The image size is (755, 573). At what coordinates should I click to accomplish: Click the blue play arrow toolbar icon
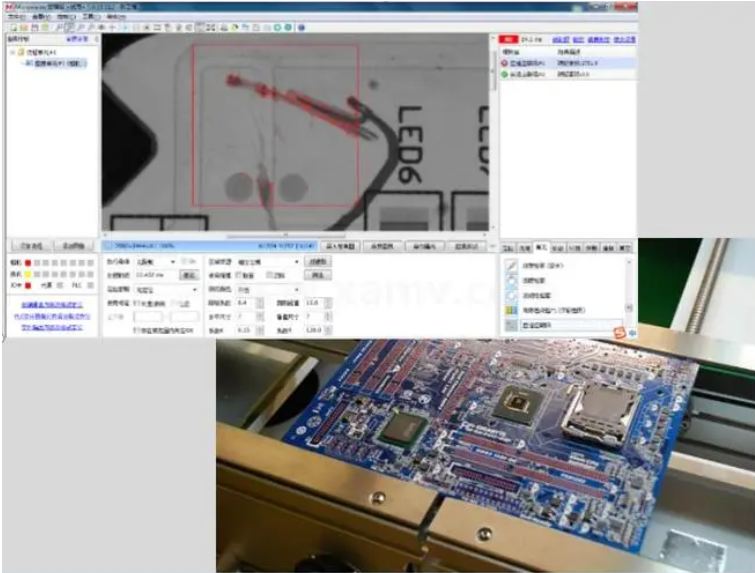(125, 27)
